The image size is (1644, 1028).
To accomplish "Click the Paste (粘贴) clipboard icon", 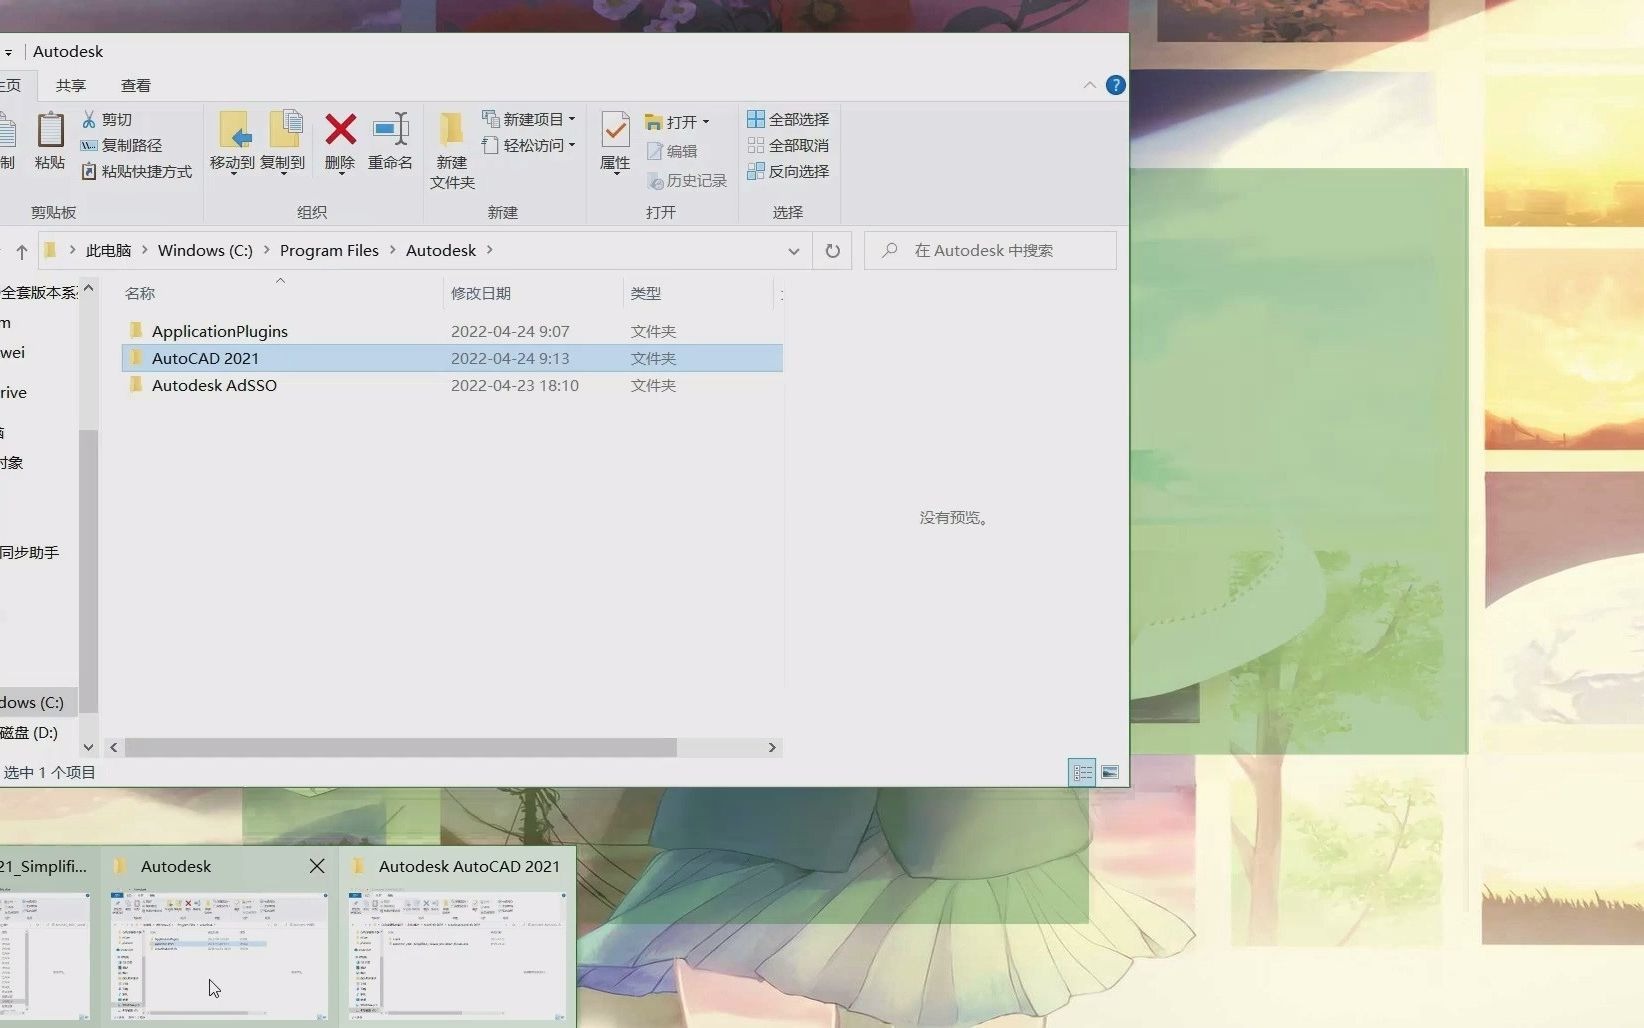I will 50,131.
